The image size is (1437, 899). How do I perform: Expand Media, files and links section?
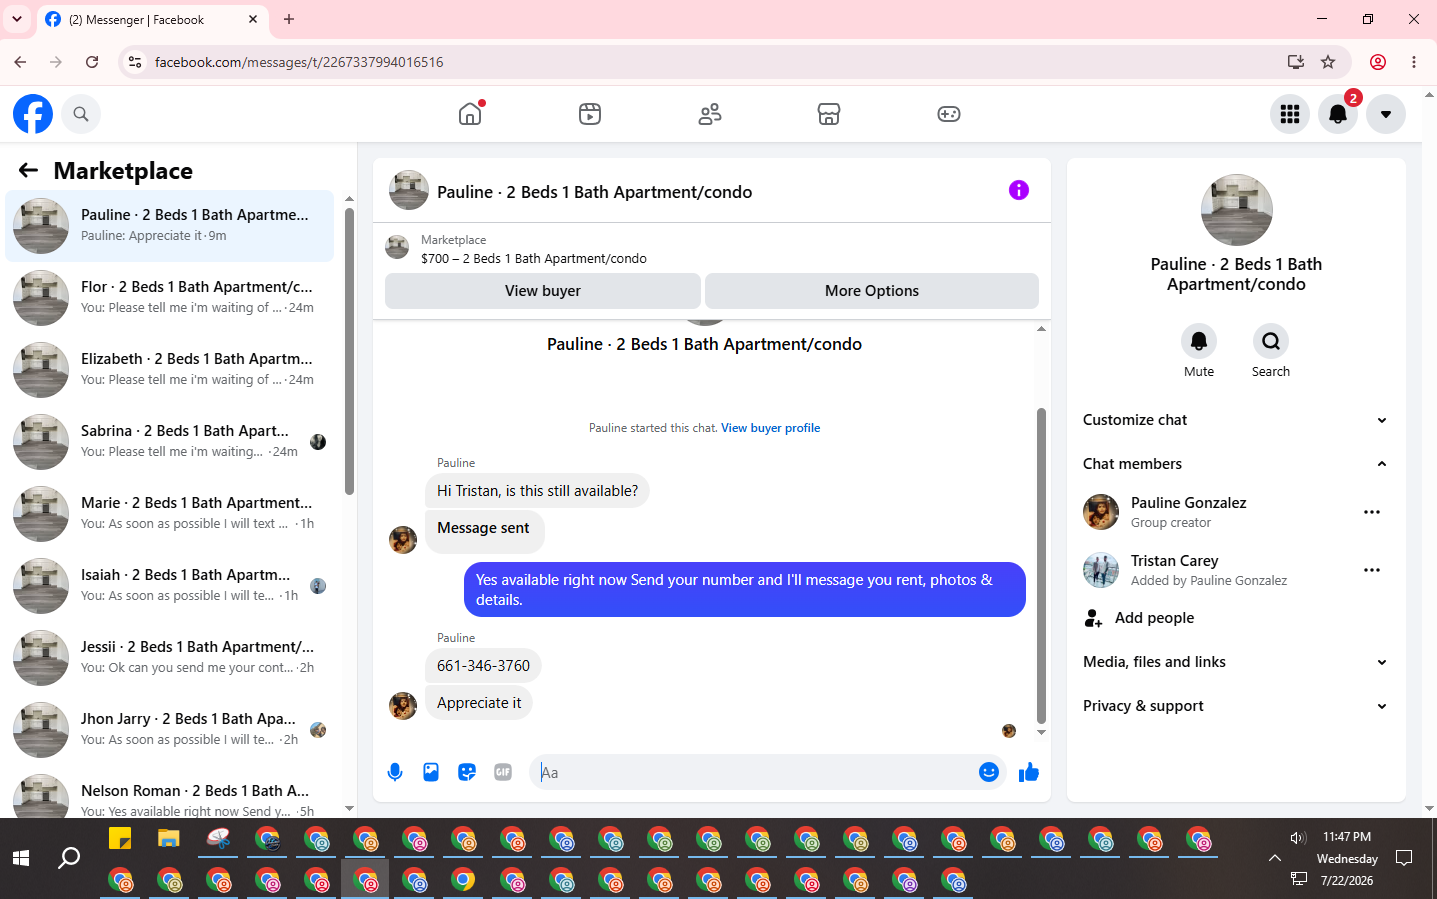tap(1236, 662)
